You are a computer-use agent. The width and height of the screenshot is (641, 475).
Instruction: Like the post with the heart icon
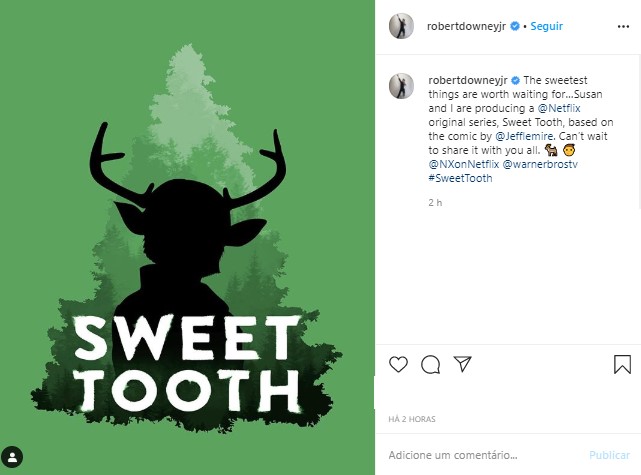pyautogui.click(x=398, y=364)
